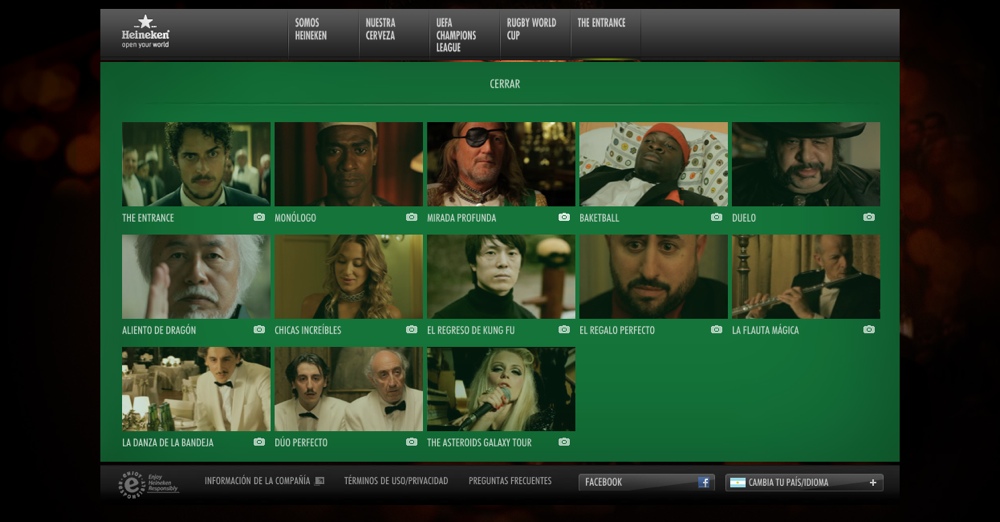Click the Enjoy Heineken Responsibly badge
The width and height of the screenshot is (1000, 522).
tap(148, 484)
